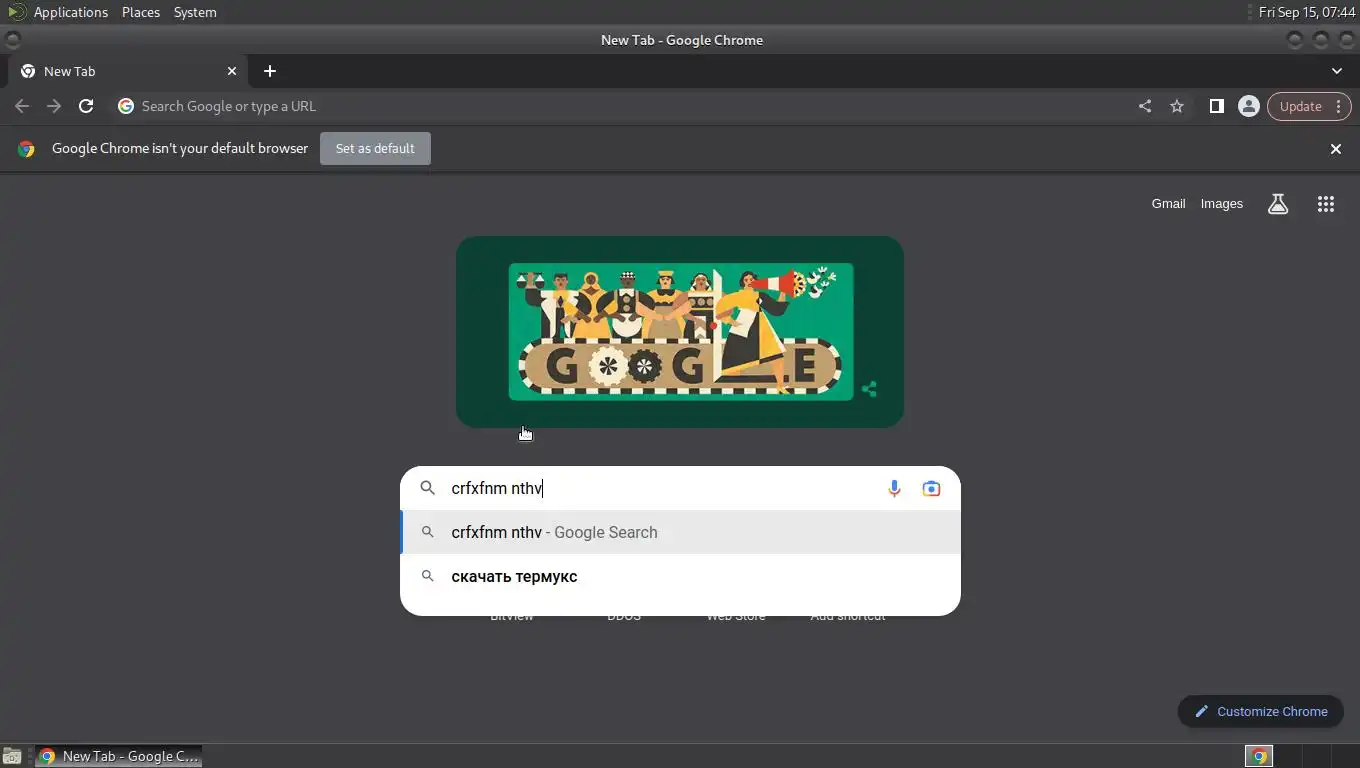Open the Google Doodle image
The height and width of the screenshot is (768, 1360).
point(680,332)
